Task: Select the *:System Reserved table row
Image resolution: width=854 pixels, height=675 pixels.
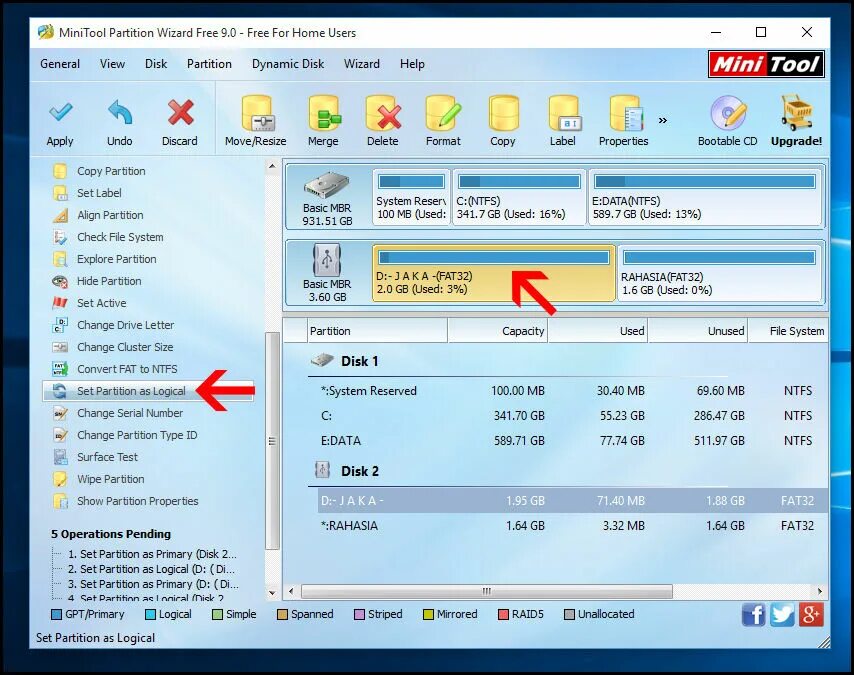Action: pyautogui.click(x=572, y=391)
